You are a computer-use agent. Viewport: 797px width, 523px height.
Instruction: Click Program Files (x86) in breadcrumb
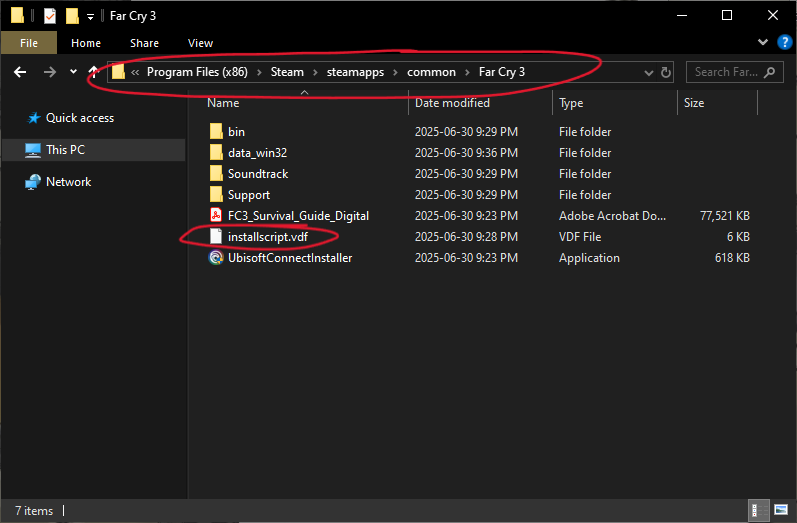(x=197, y=72)
